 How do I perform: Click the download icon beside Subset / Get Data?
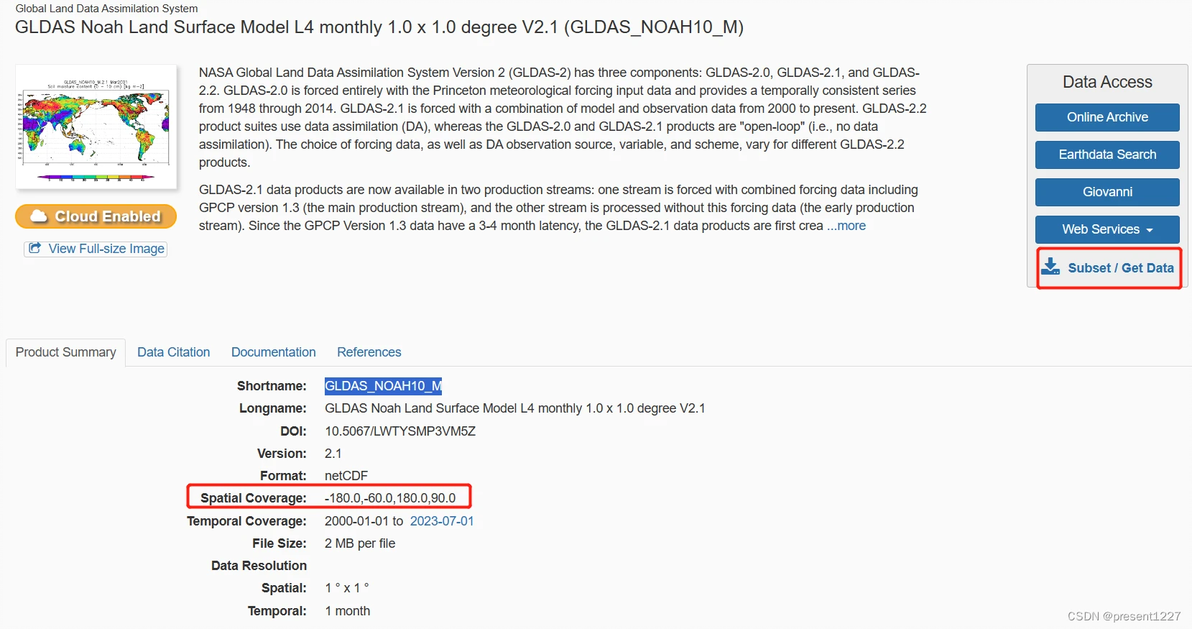pyautogui.click(x=1050, y=267)
